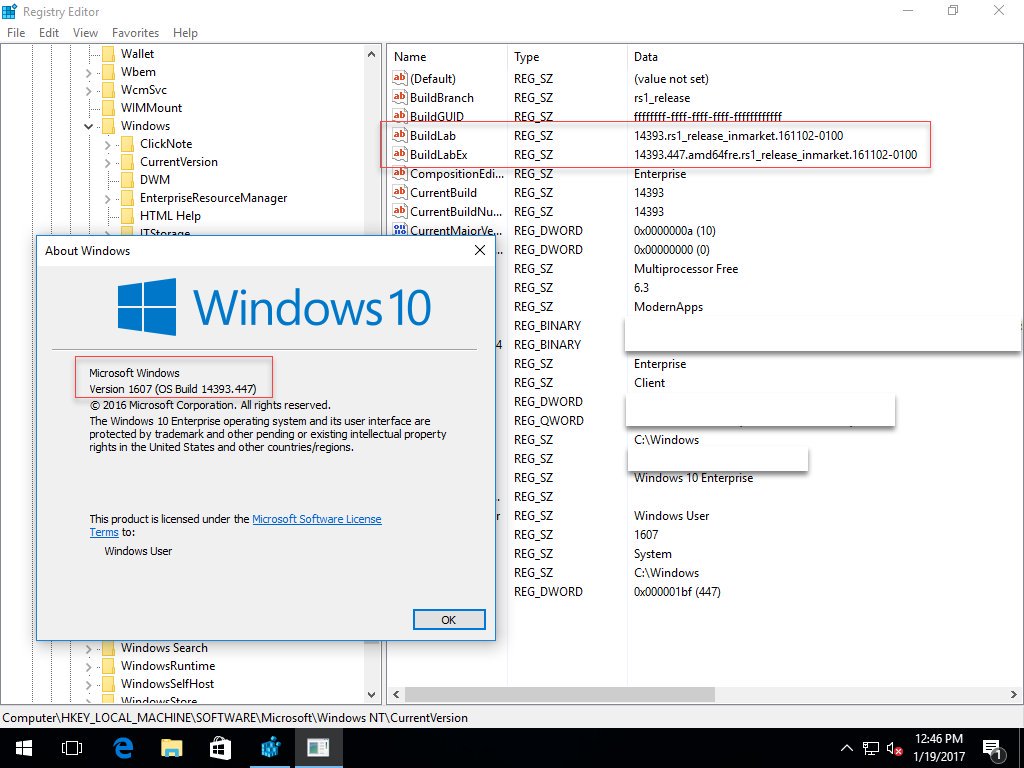
Task: Open the Favorites menu
Action: 135,33
